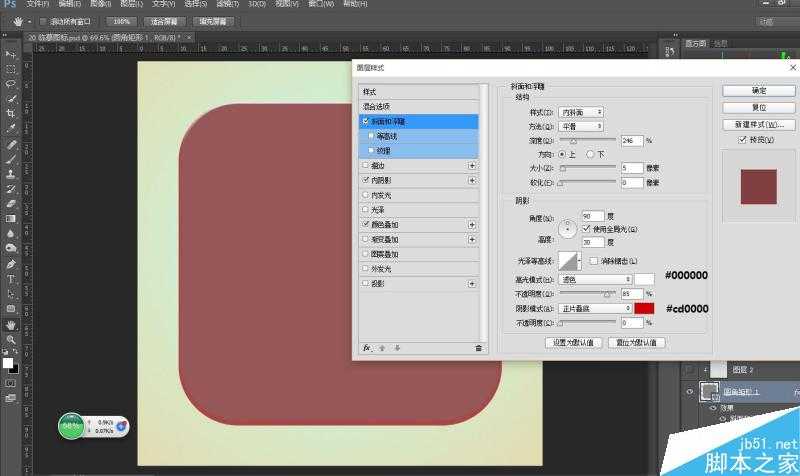The width and height of the screenshot is (800, 476).
Task: Select the Rectangular Marquee tool
Action: click(10, 69)
